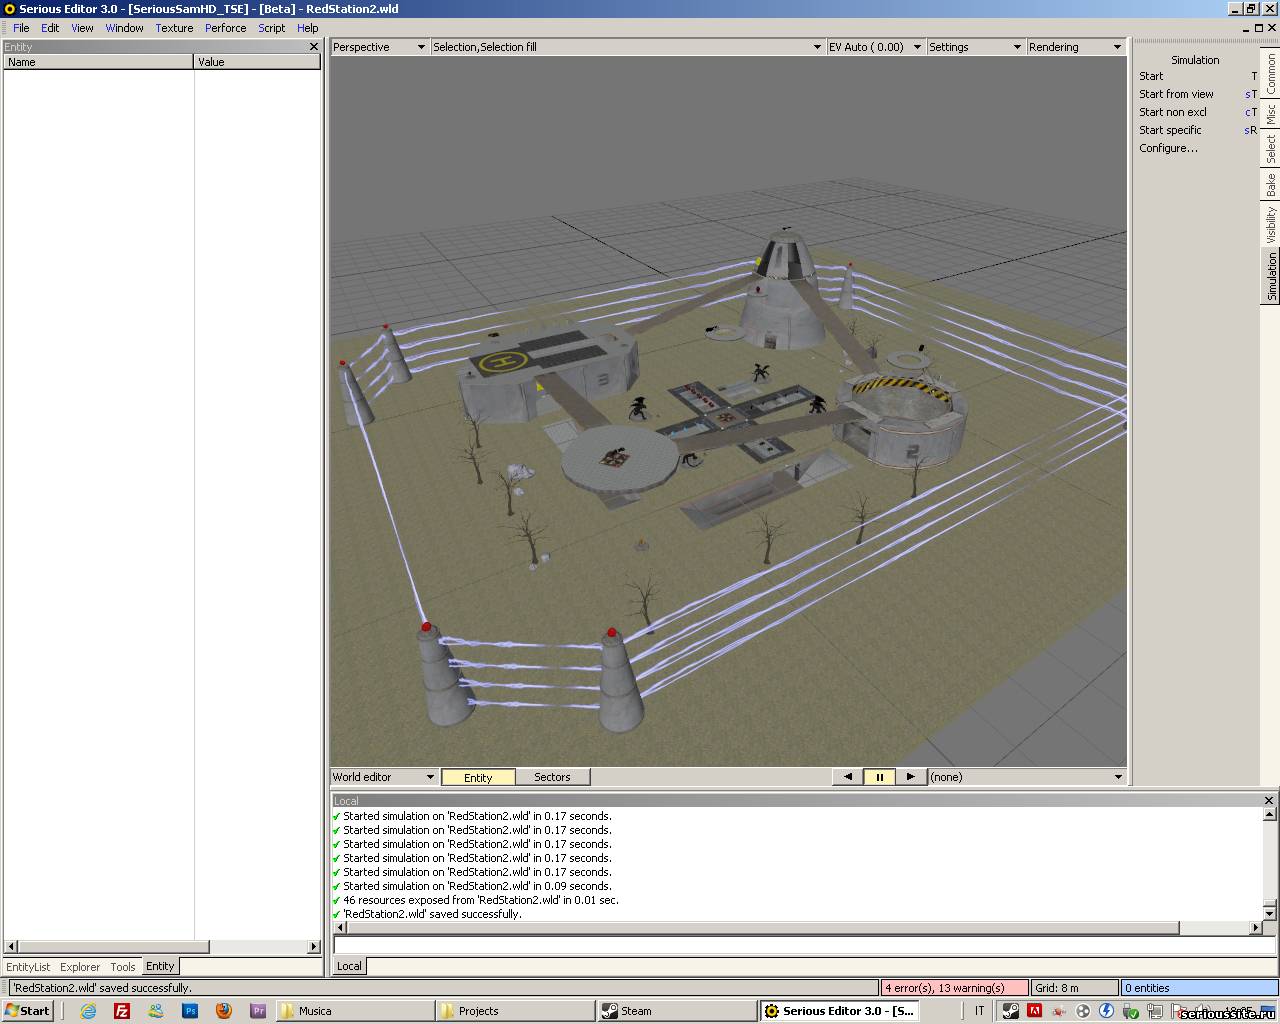The width and height of the screenshot is (1280, 1024).
Task: Select the Simulation side tab
Action: pos(1271,275)
